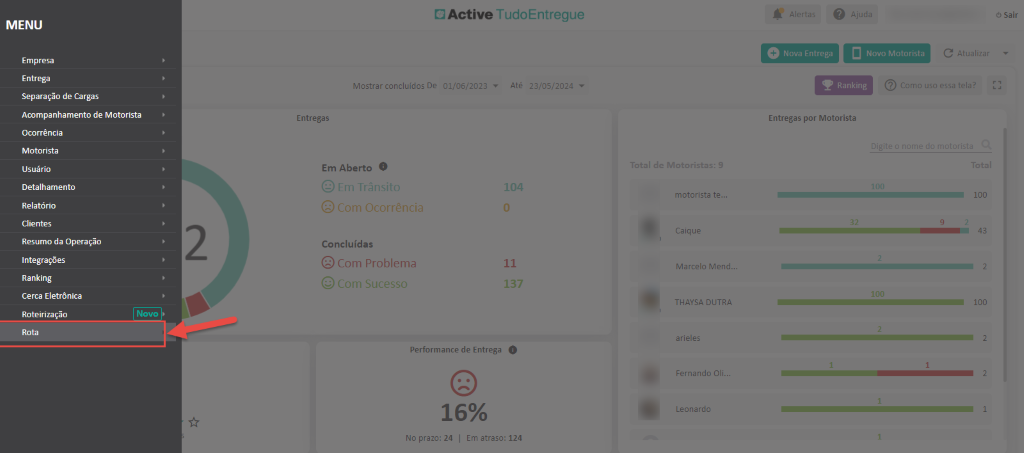The height and width of the screenshot is (453, 1024).
Task: Toggle fullscreen expand icon
Action: pyautogui.click(x=997, y=85)
